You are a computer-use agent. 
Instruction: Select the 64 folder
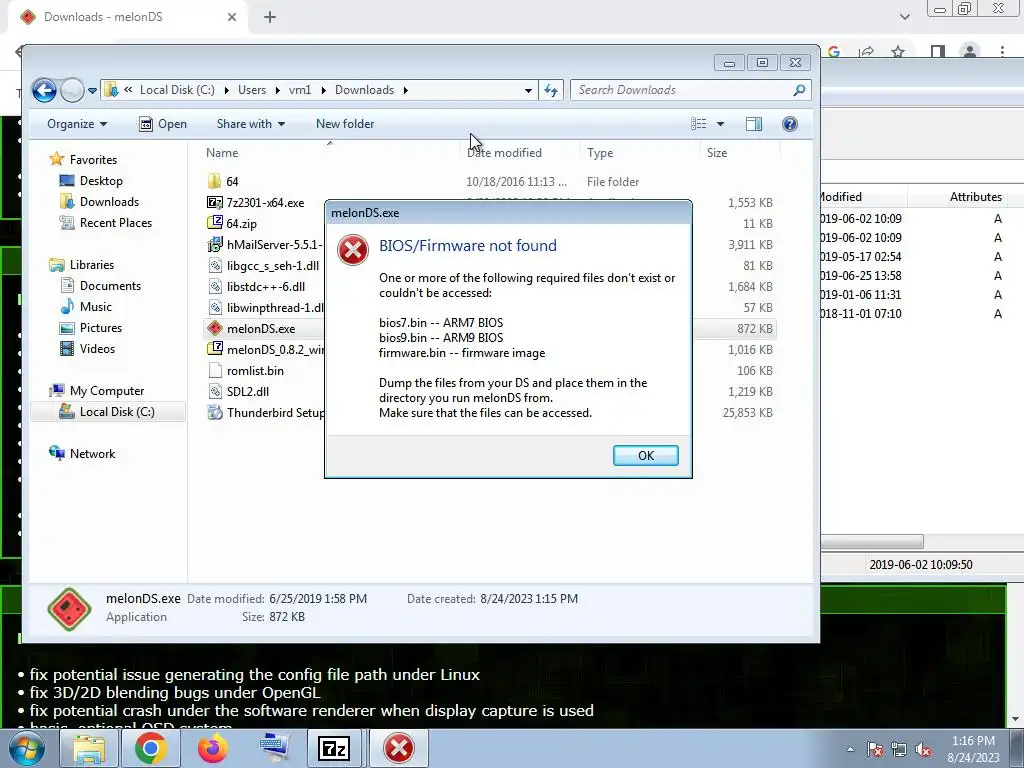[x=232, y=182]
